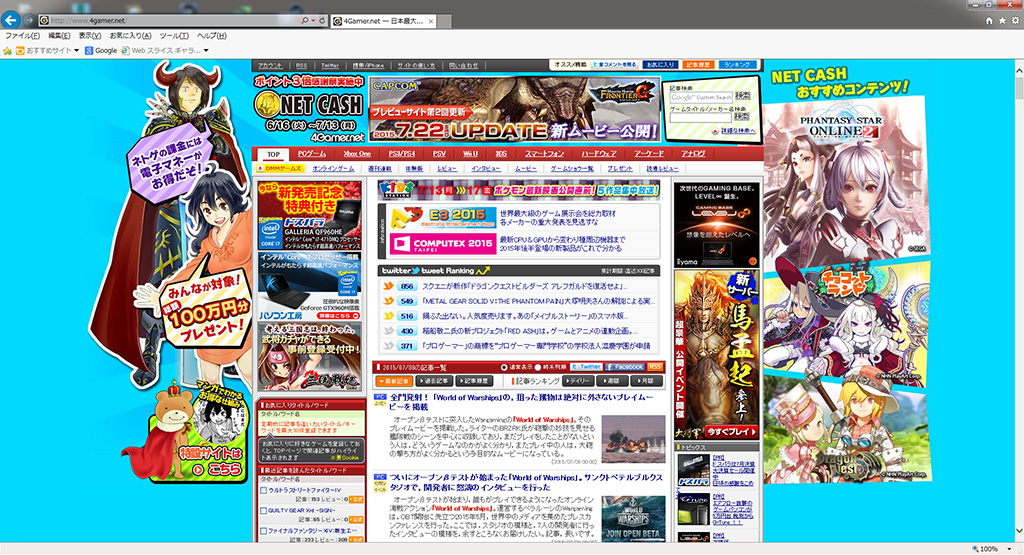
Task: Click the browser address bar URL field
Action: tap(170, 21)
